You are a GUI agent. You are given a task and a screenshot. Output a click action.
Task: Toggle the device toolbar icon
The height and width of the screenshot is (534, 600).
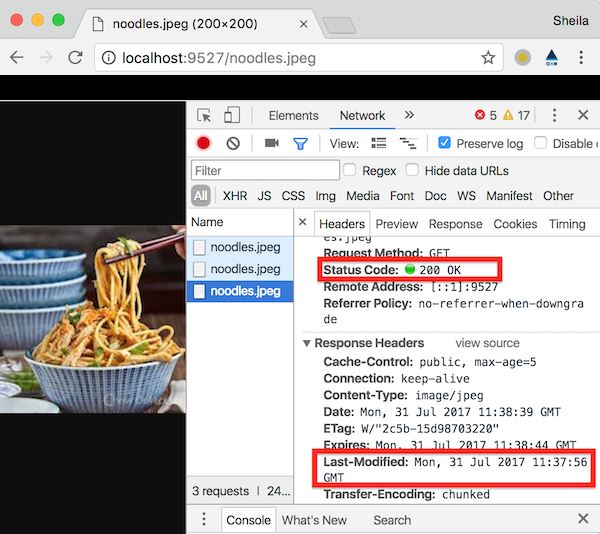(232, 115)
